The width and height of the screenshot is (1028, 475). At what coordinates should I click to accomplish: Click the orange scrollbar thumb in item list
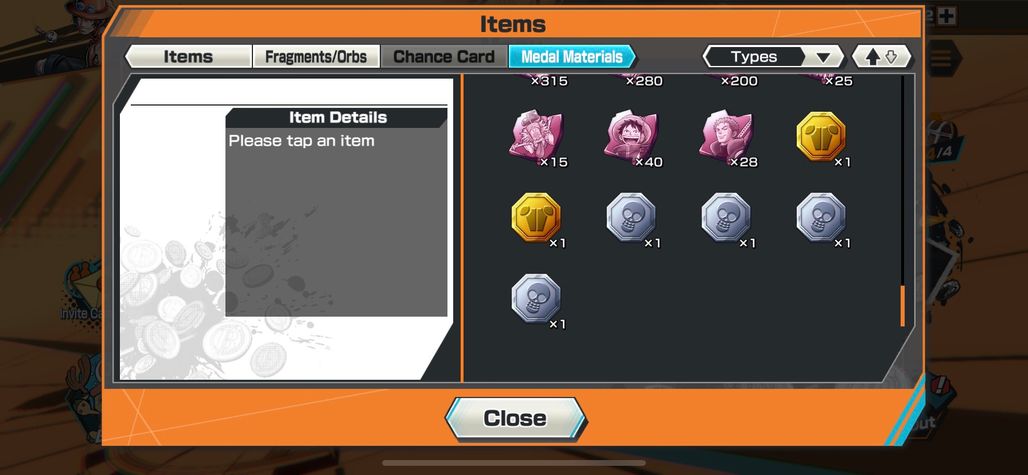click(x=903, y=305)
